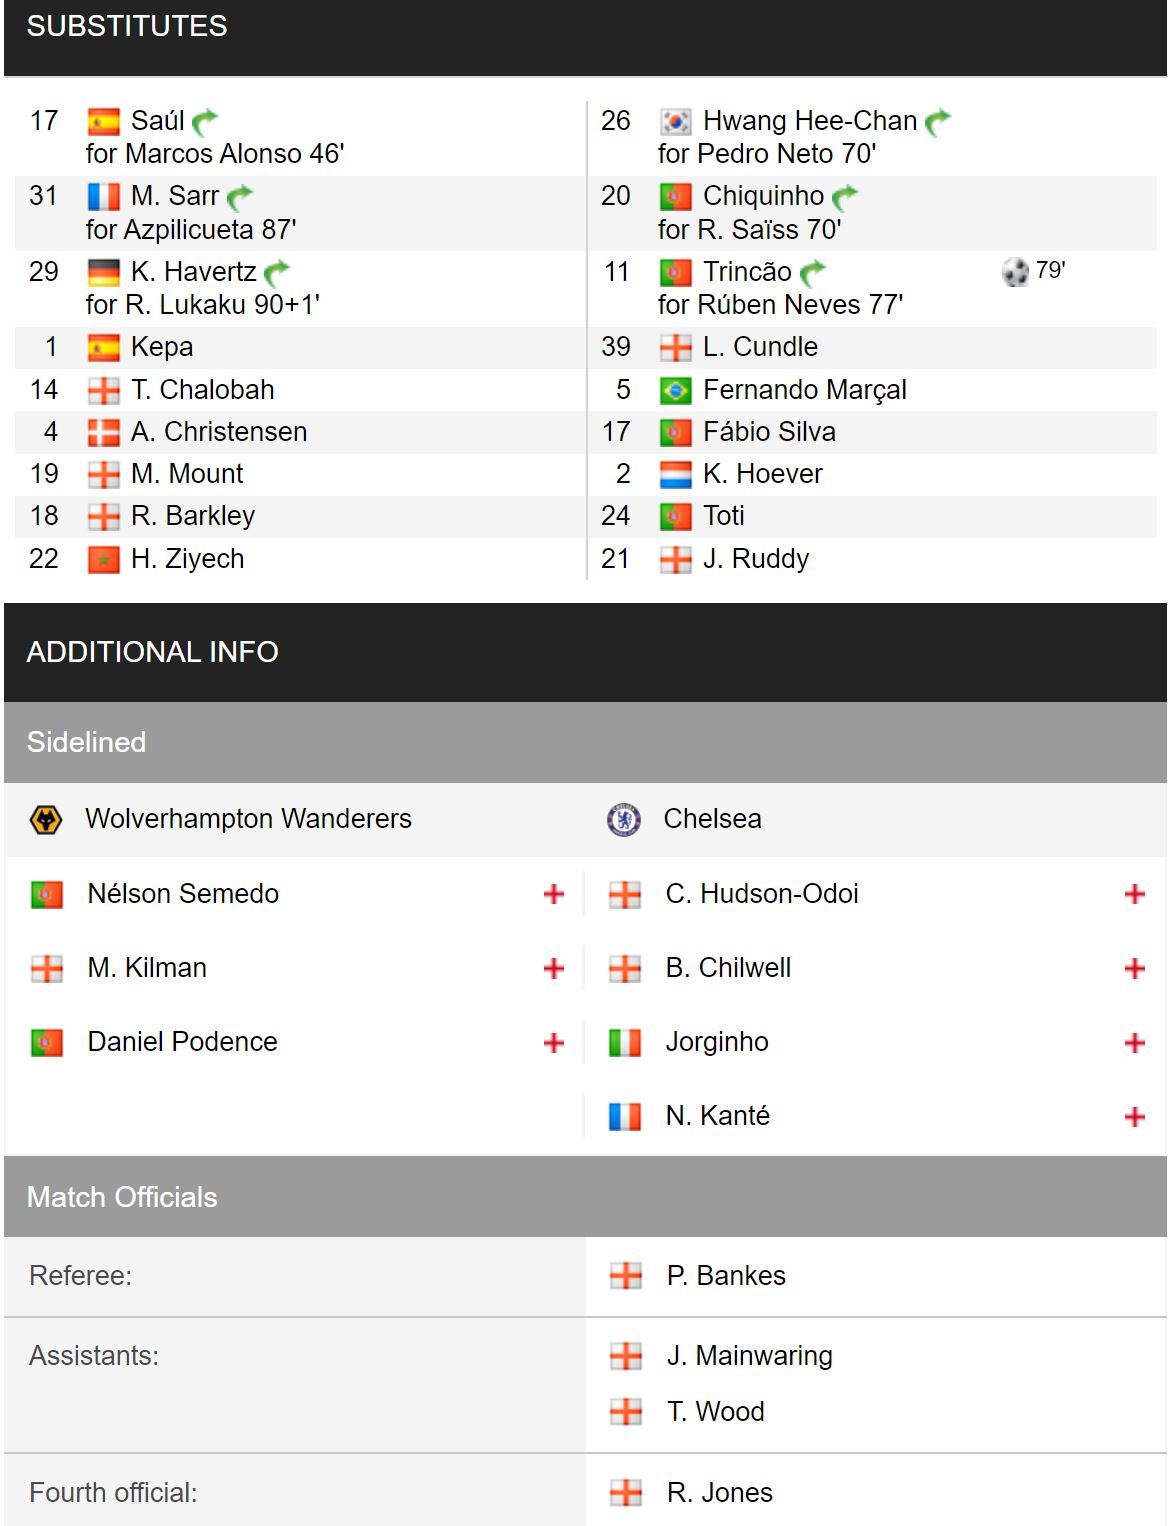Click the Brazil flag next to Fernando Marçal
Viewport: 1172px width, 1526px height.
click(x=676, y=391)
